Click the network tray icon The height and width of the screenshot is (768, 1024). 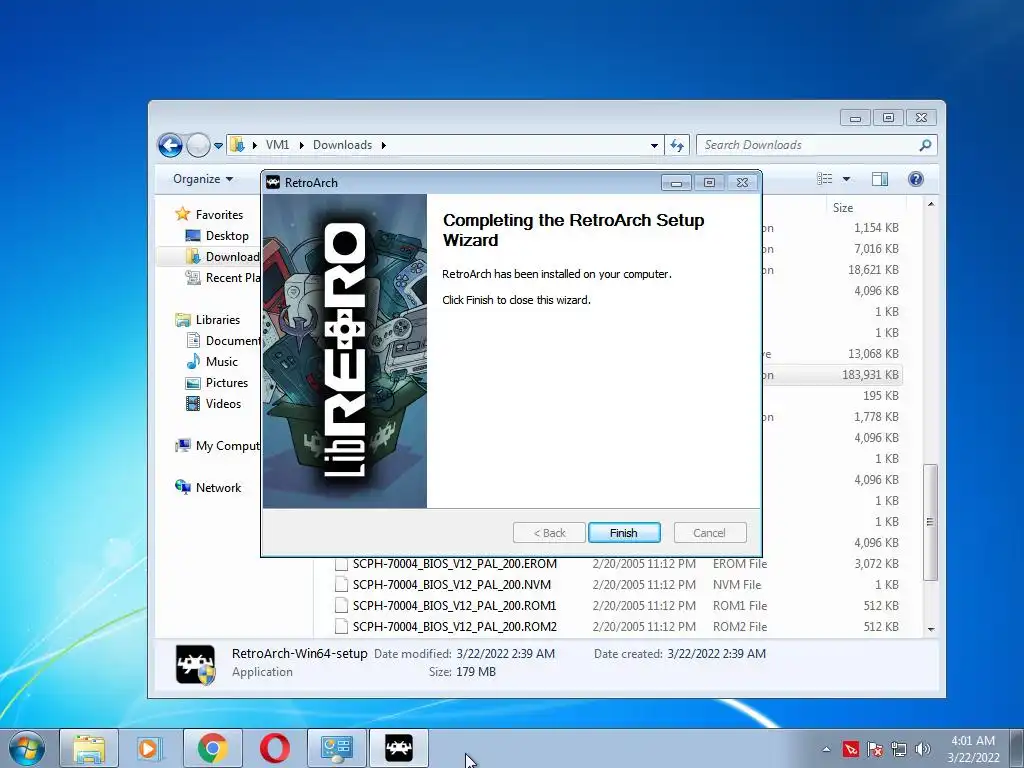(x=899, y=749)
